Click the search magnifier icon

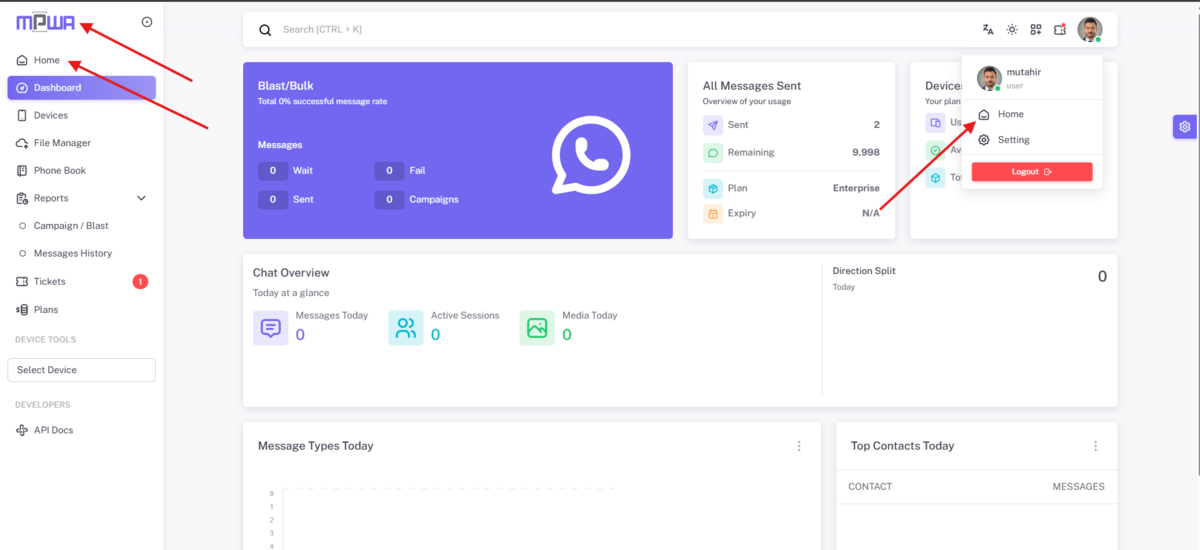265,30
